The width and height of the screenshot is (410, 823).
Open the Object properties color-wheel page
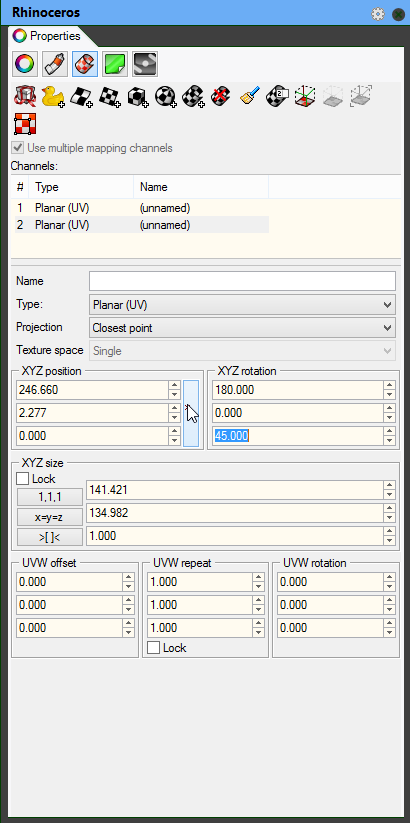[x=25, y=64]
